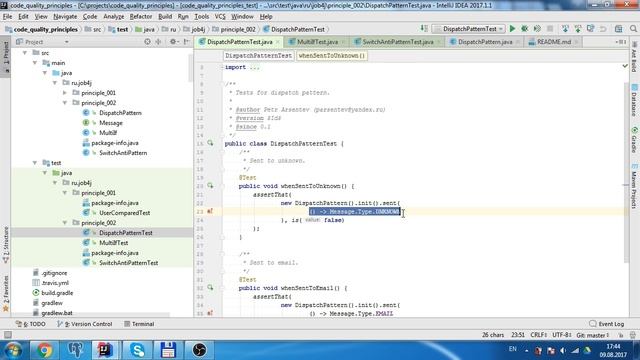Viewport: 640px width, 360px height.
Task: Collapse the test folder node
Action: 35,163
